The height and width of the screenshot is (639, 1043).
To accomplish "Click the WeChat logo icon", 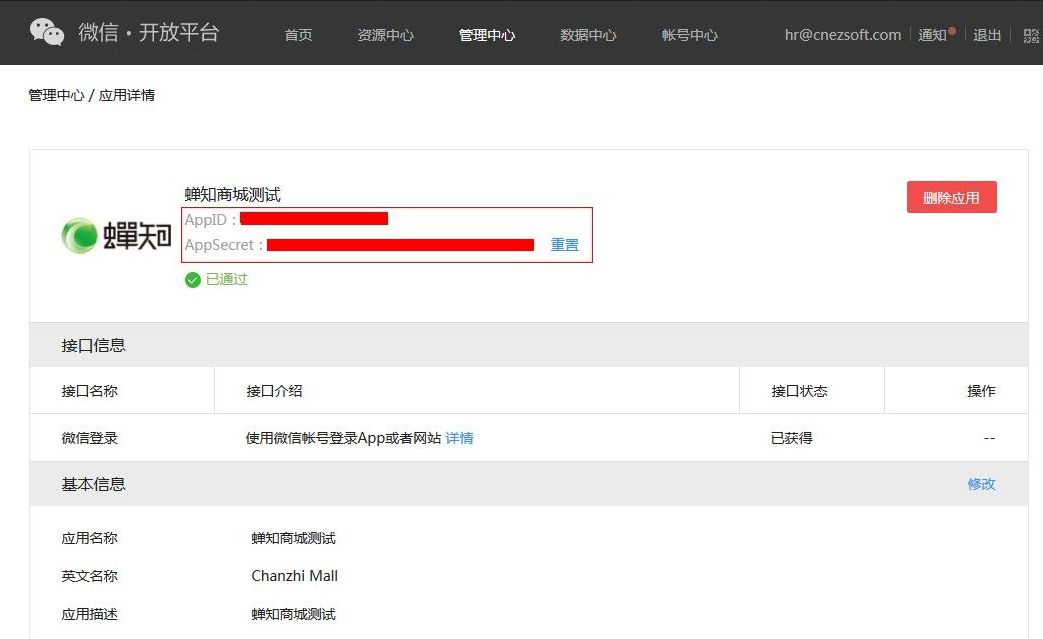I will click(x=47, y=32).
